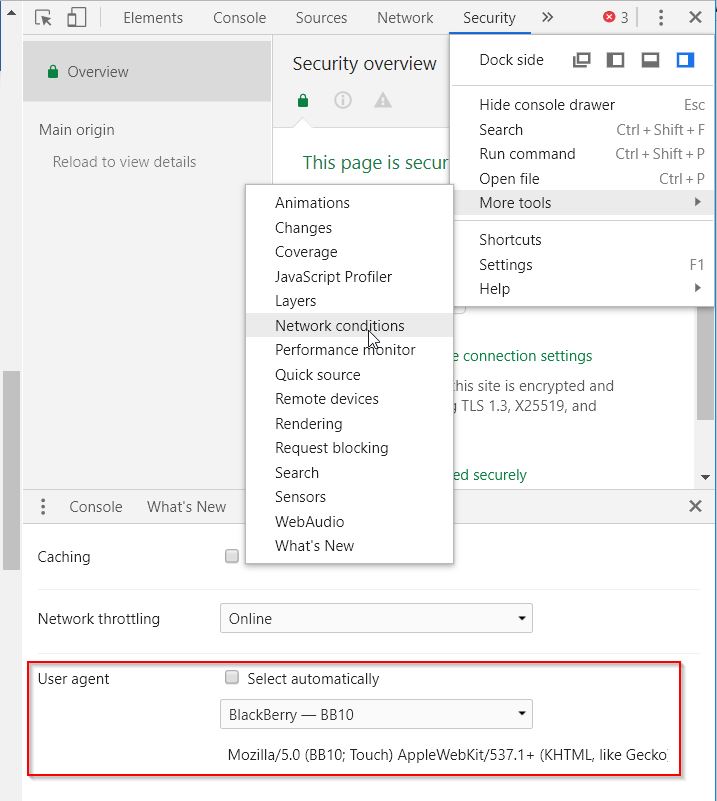Click the user agent string text field
Screen dimensions: 717x801
(446, 754)
